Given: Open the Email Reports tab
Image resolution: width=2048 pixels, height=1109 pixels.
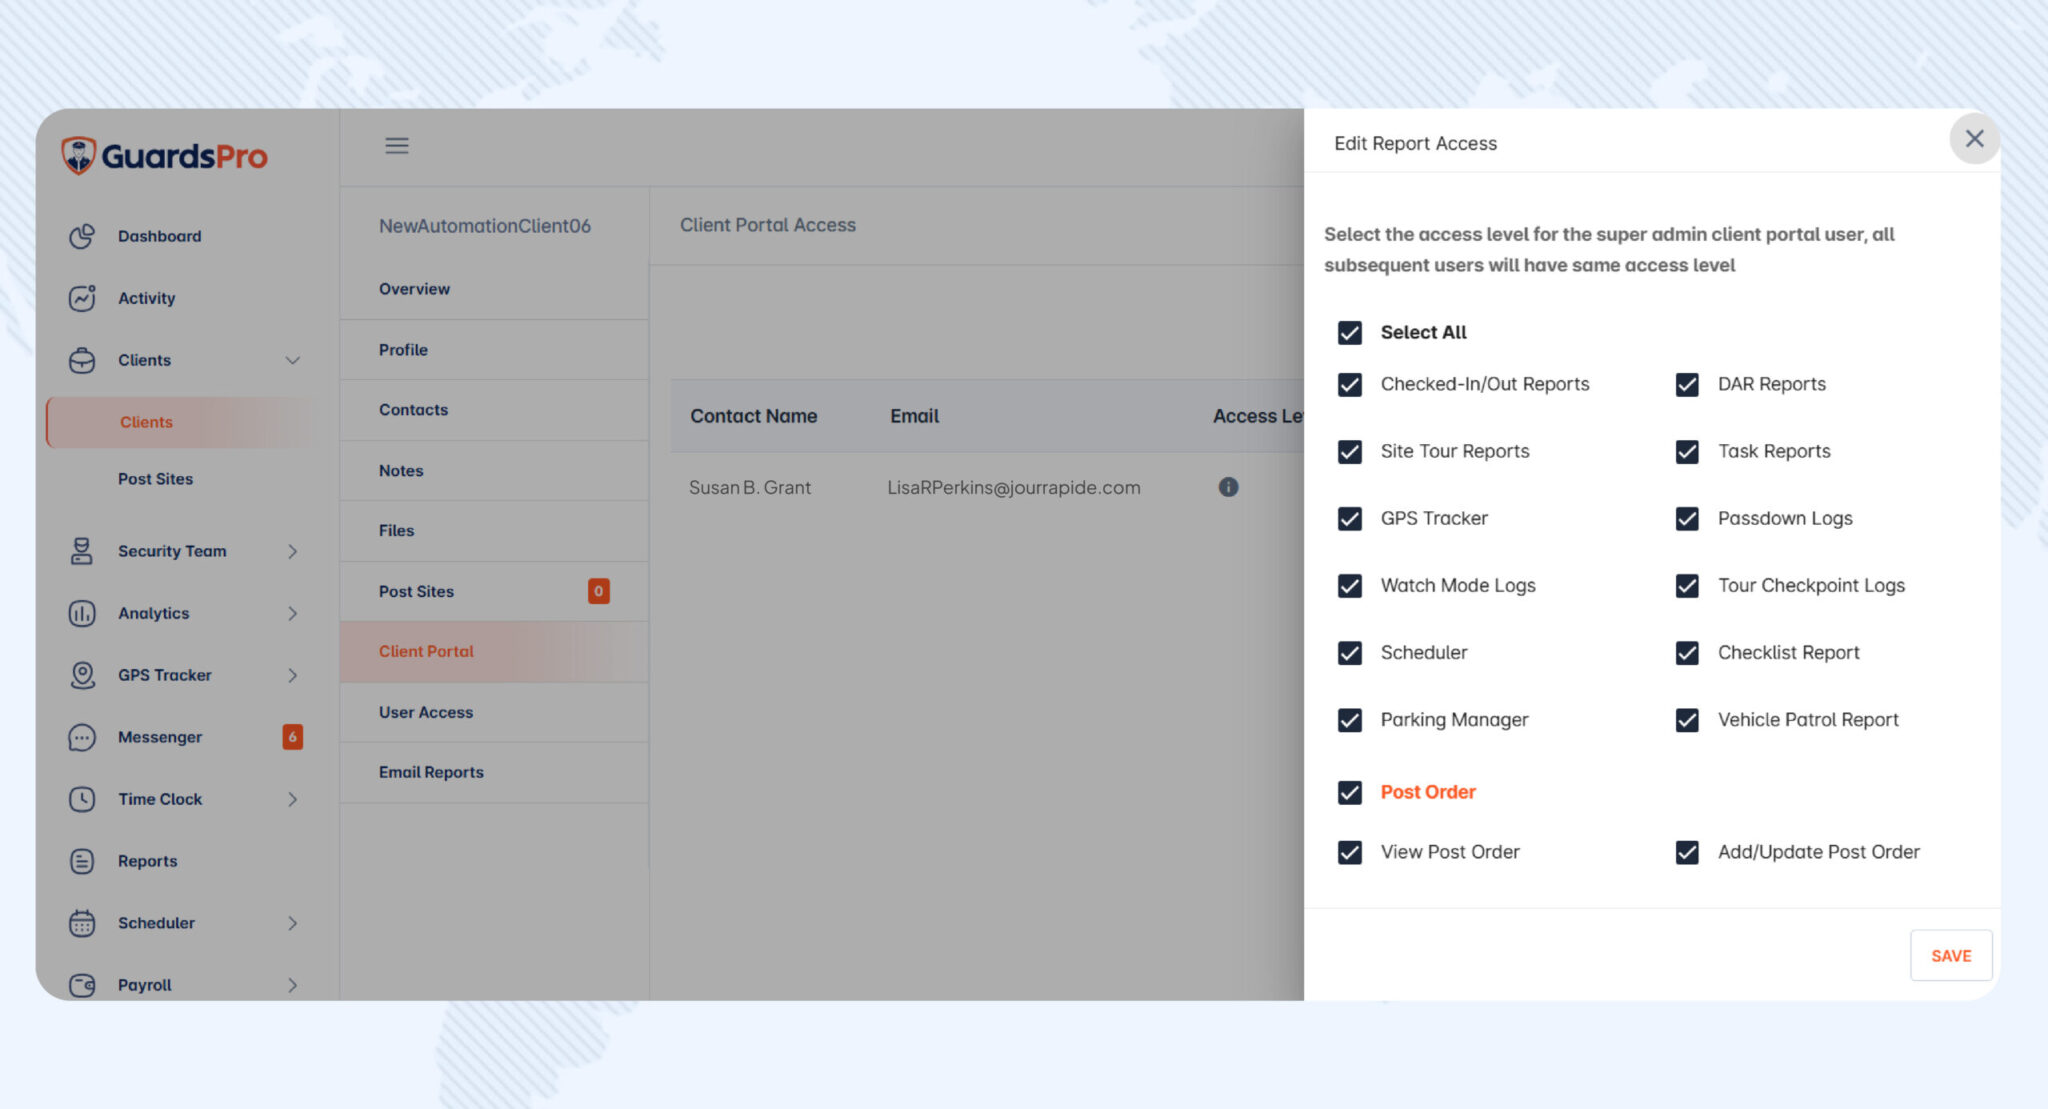Looking at the screenshot, I should [x=494, y=772].
